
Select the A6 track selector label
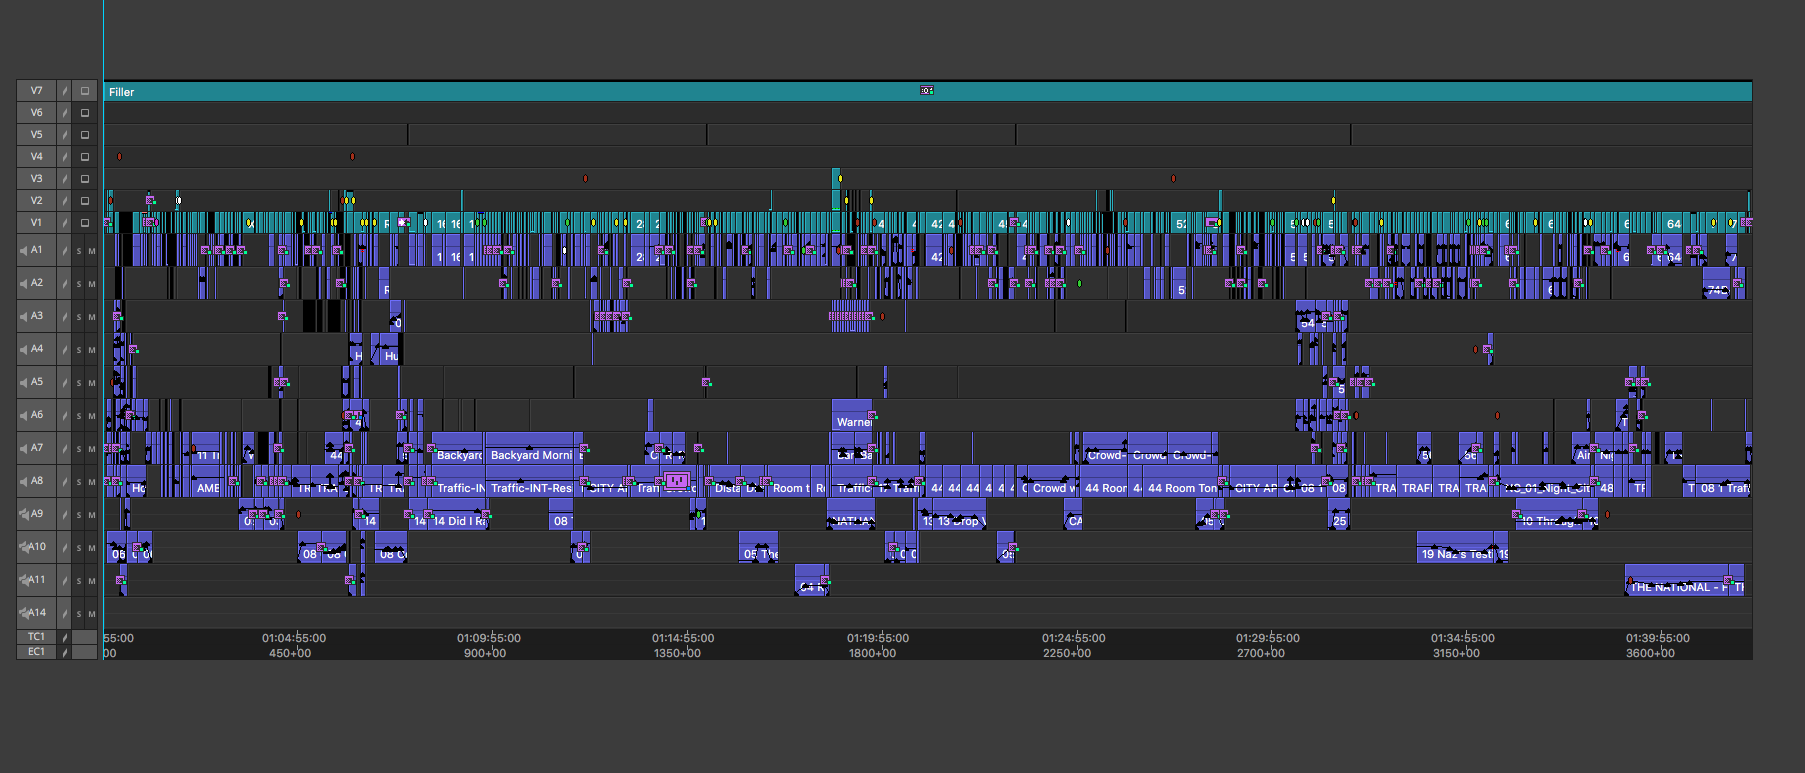[x=37, y=415]
